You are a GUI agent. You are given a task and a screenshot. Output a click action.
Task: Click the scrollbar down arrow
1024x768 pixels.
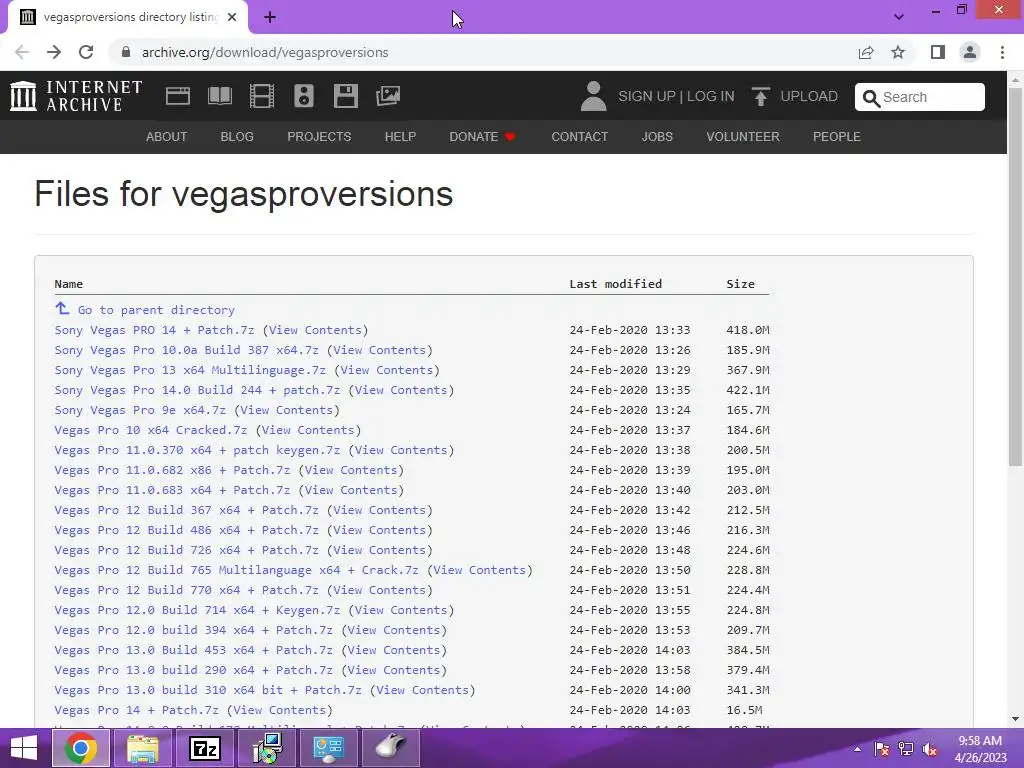(x=1015, y=719)
